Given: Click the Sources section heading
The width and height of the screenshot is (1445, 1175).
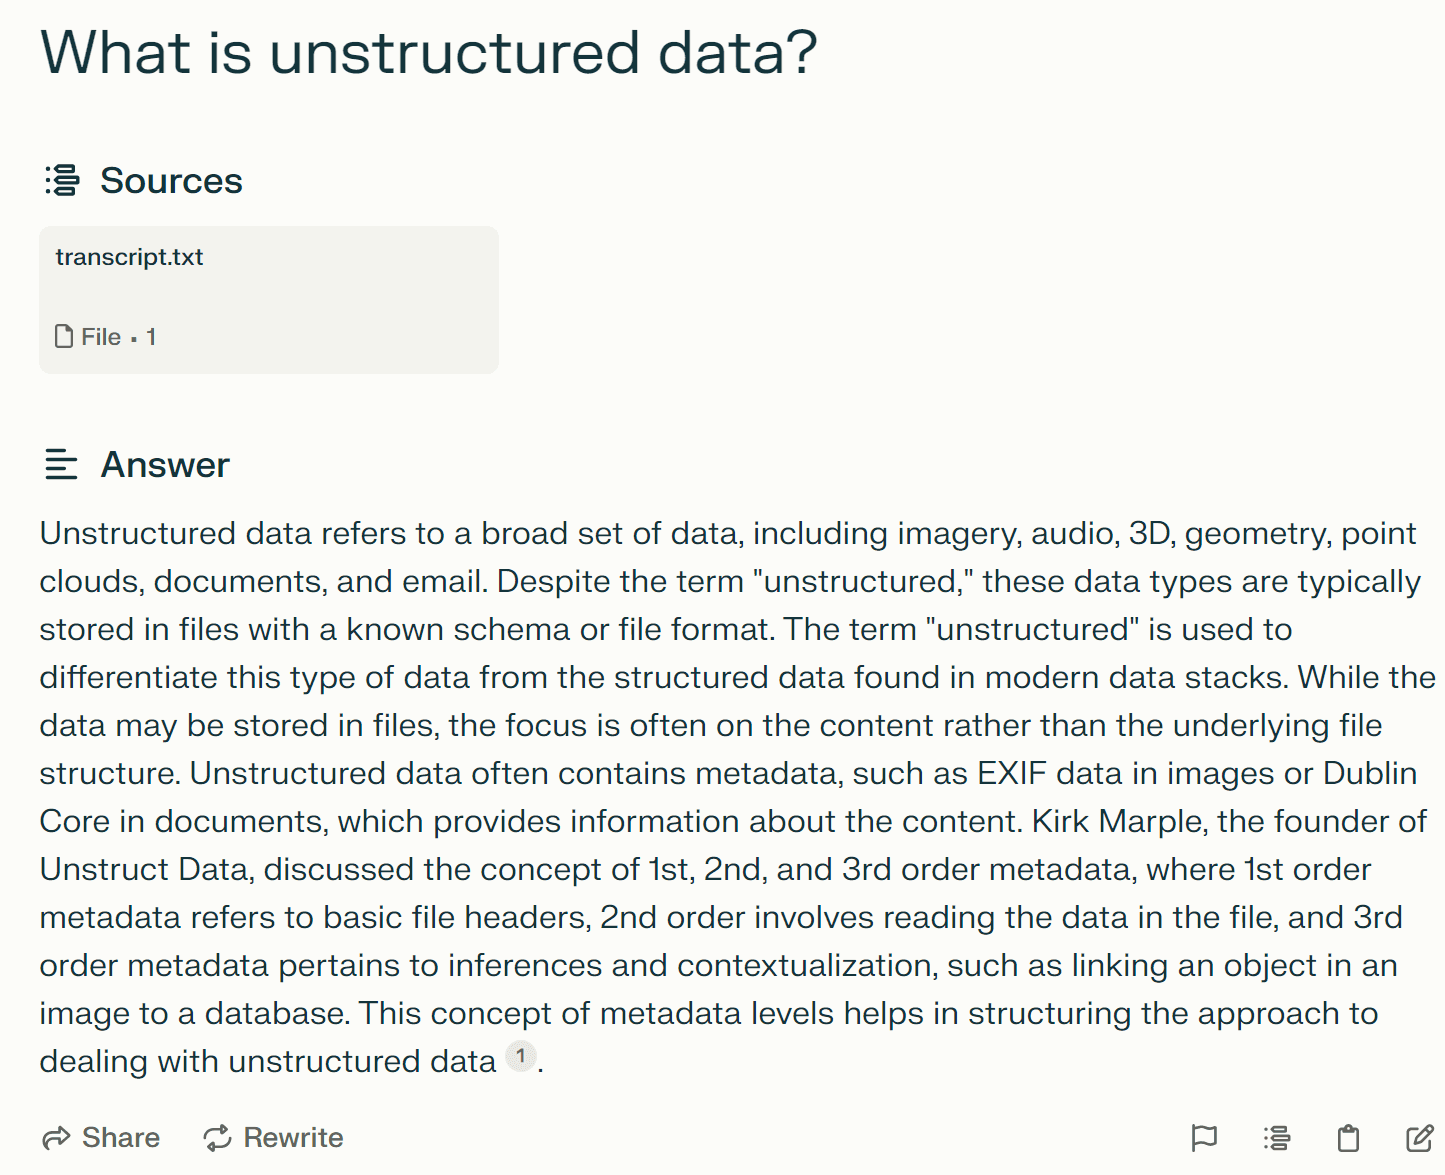Looking at the screenshot, I should pyautogui.click(x=171, y=181).
